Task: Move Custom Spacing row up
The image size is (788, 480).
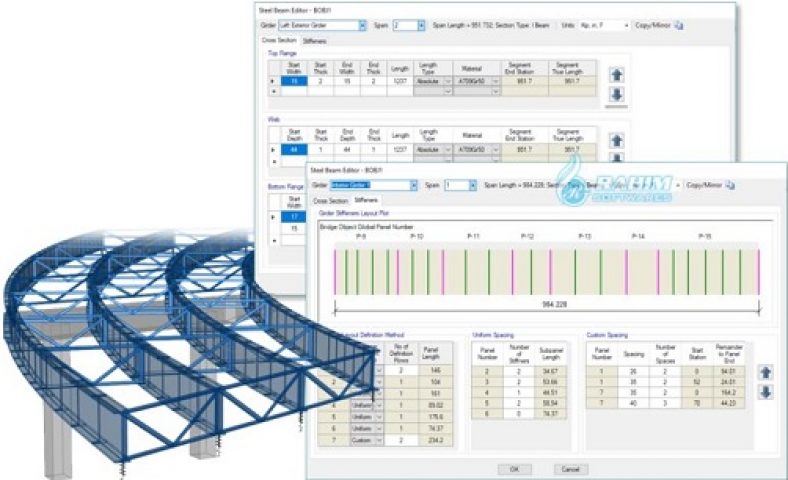Action: point(765,372)
